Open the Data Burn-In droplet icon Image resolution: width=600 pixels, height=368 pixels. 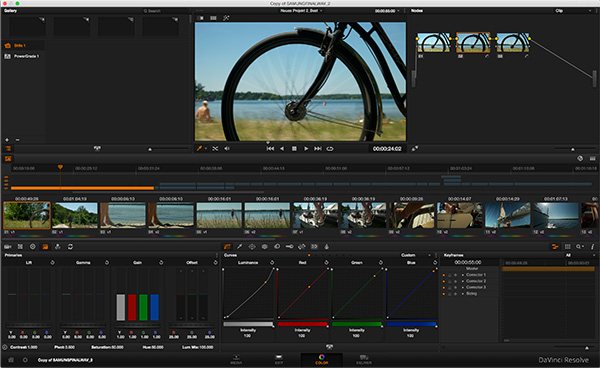[326, 247]
